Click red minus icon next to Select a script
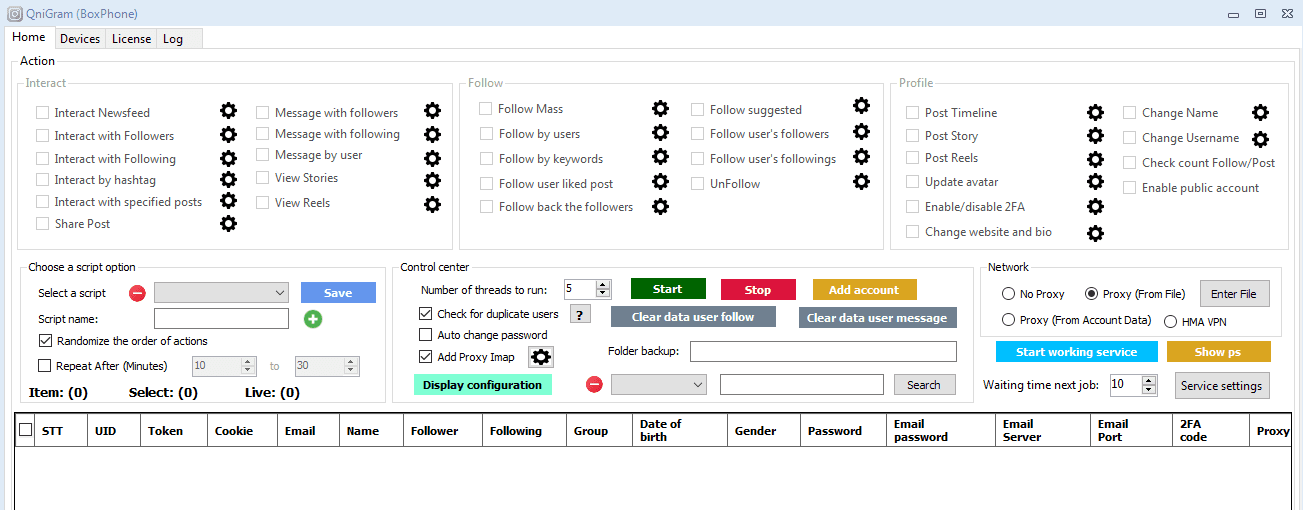 point(138,293)
